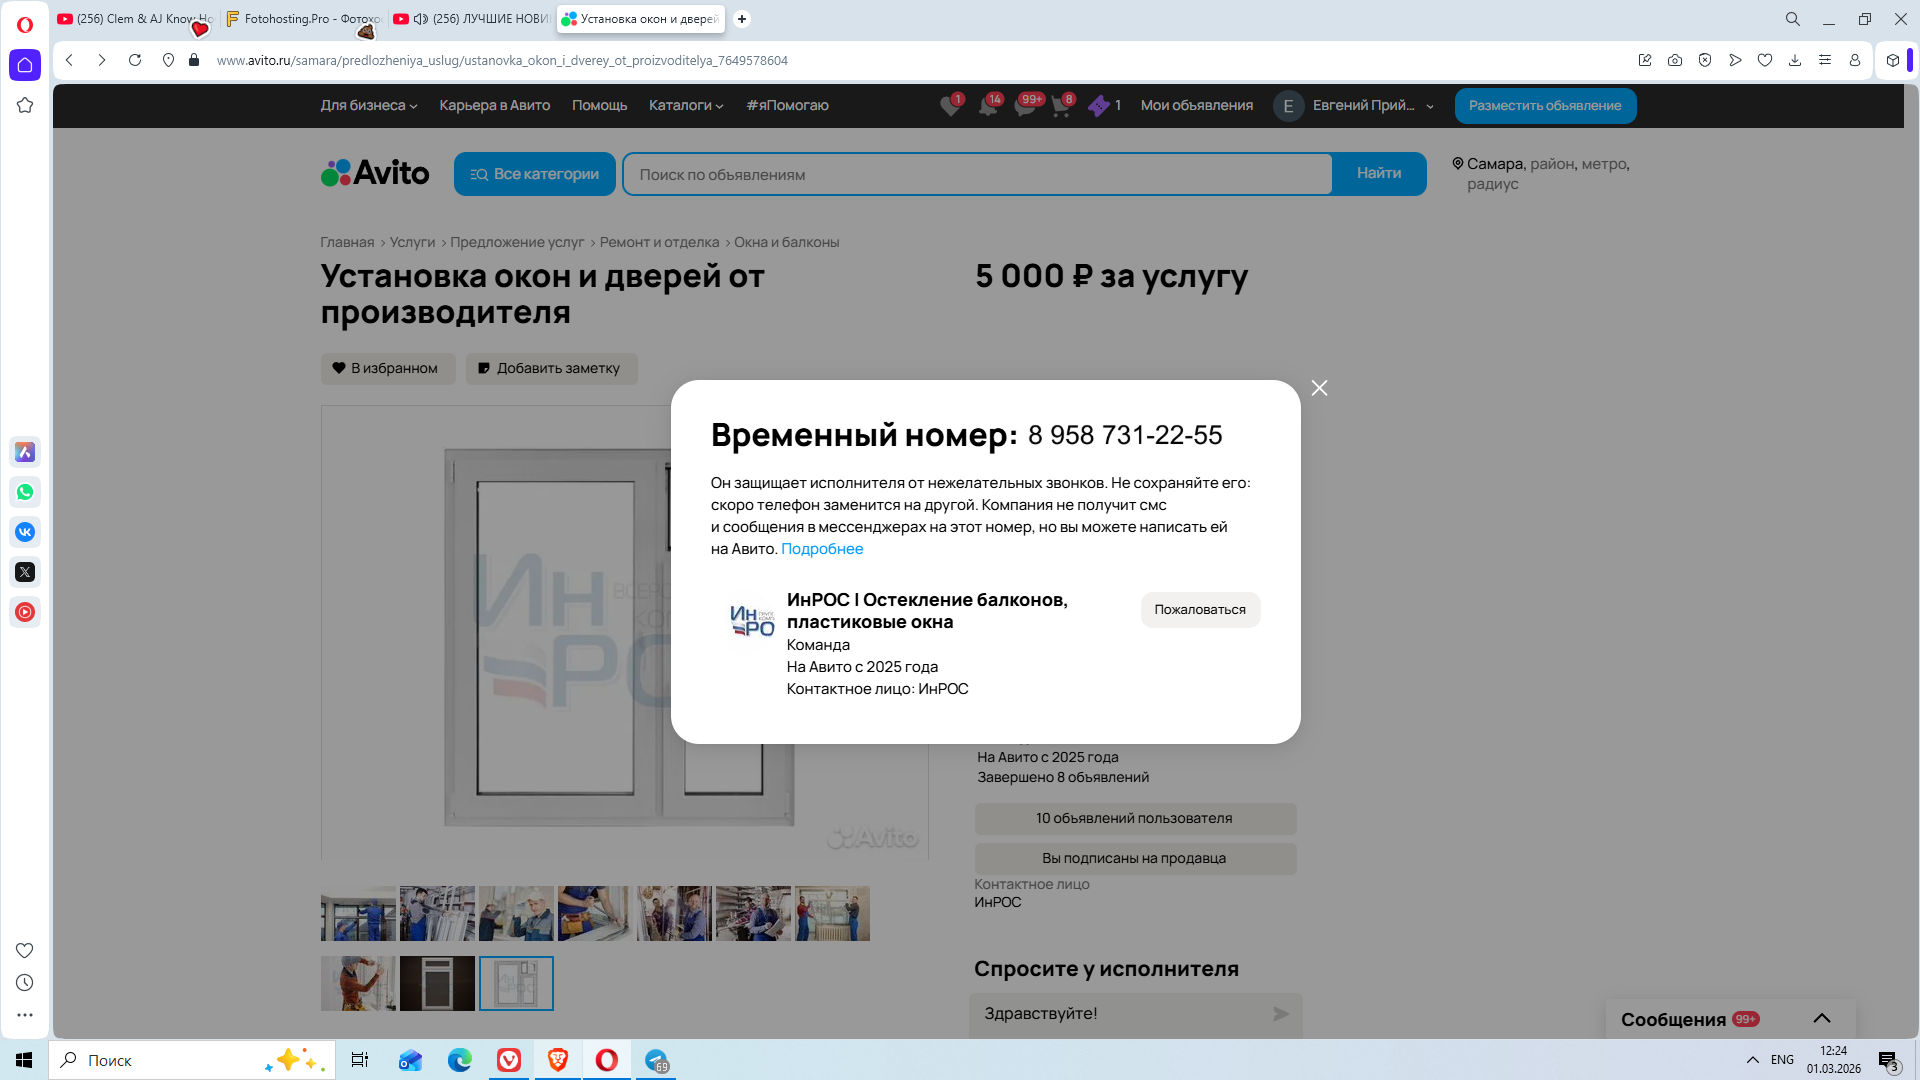Open VK messenger in the Opera sidebar
This screenshot has width=1920, height=1080.
[x=25, y=532]
